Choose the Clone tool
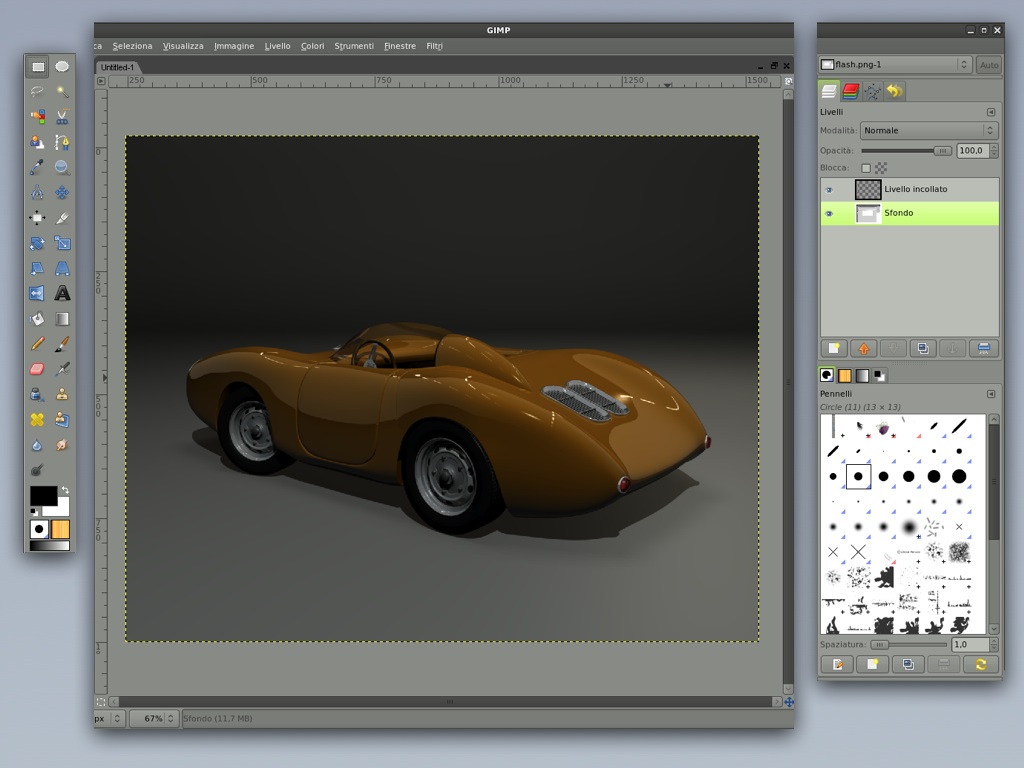The width and height of the screenshot is (1024, 768). (62, 394)
